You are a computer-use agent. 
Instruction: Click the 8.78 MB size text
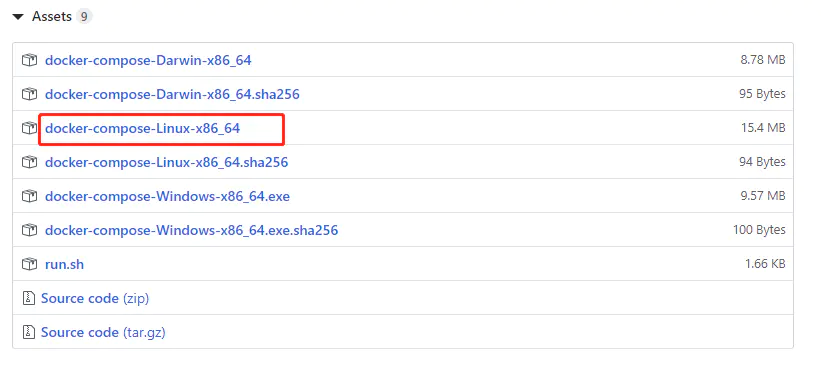pos(763,60)
